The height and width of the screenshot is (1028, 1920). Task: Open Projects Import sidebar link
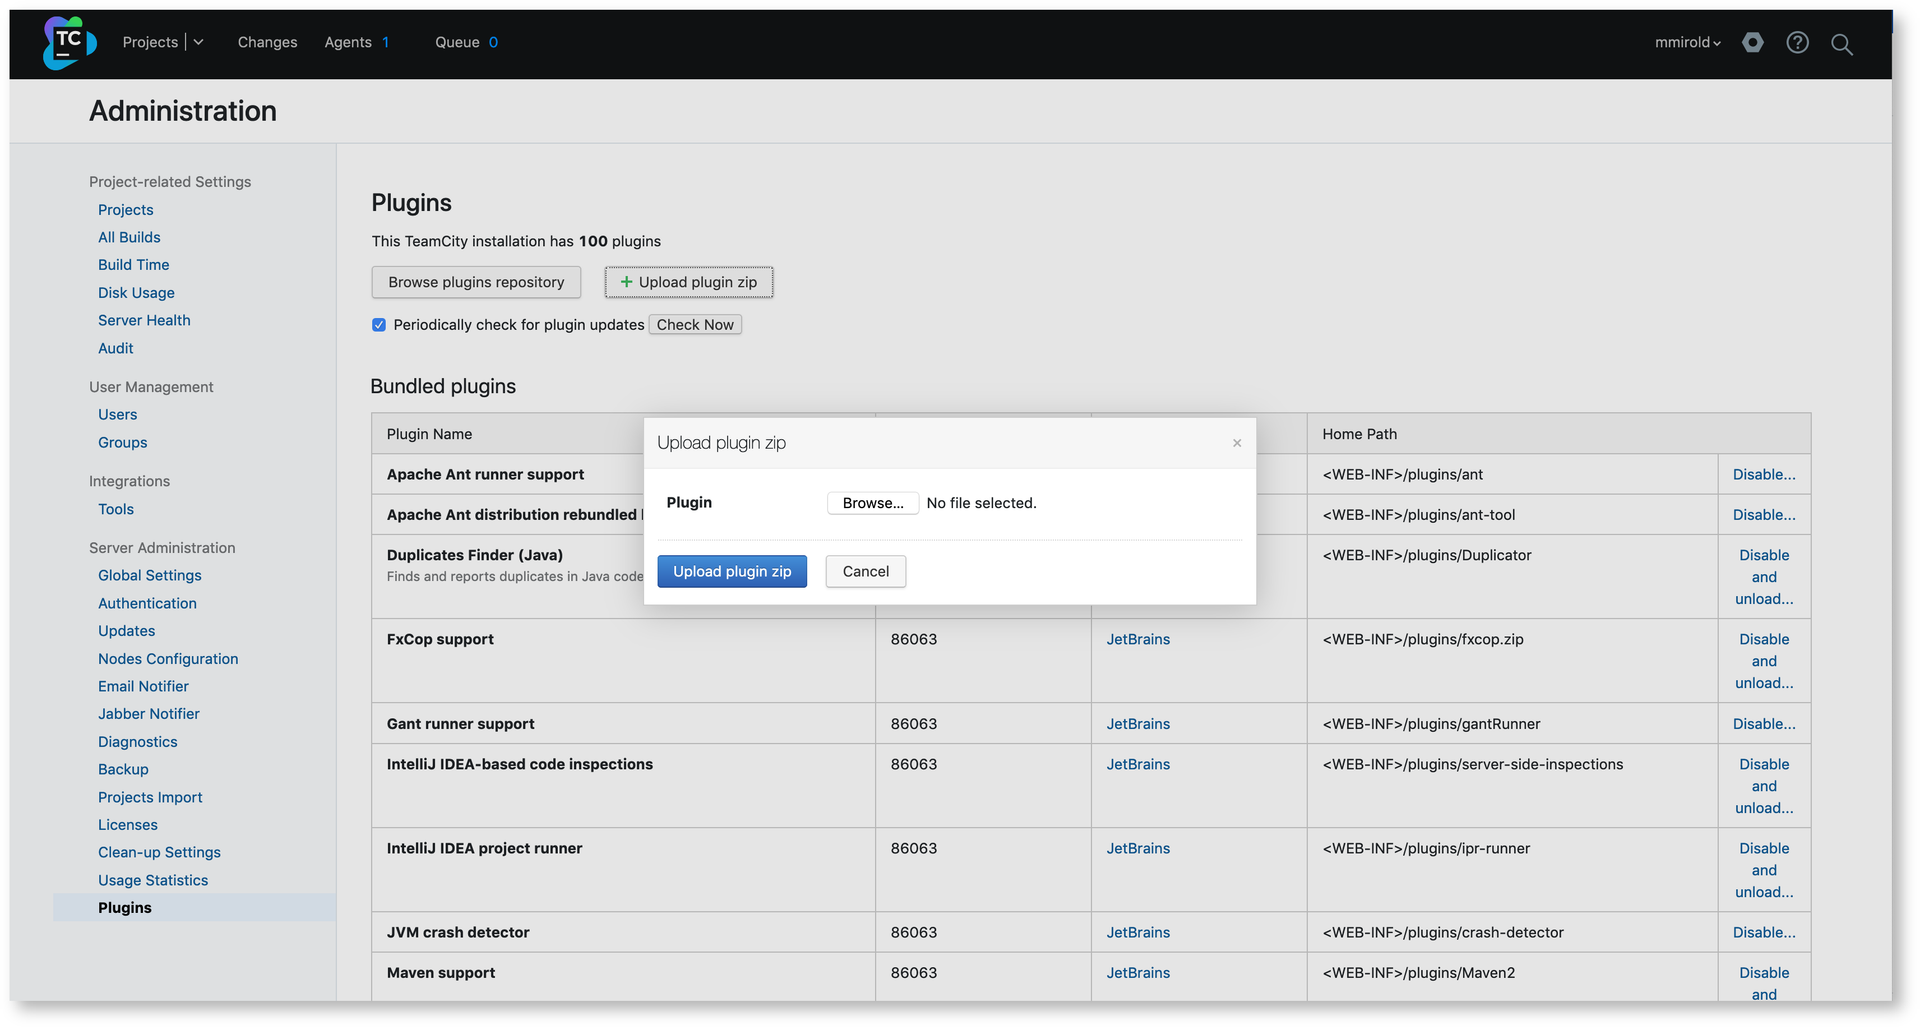point(150,798)
